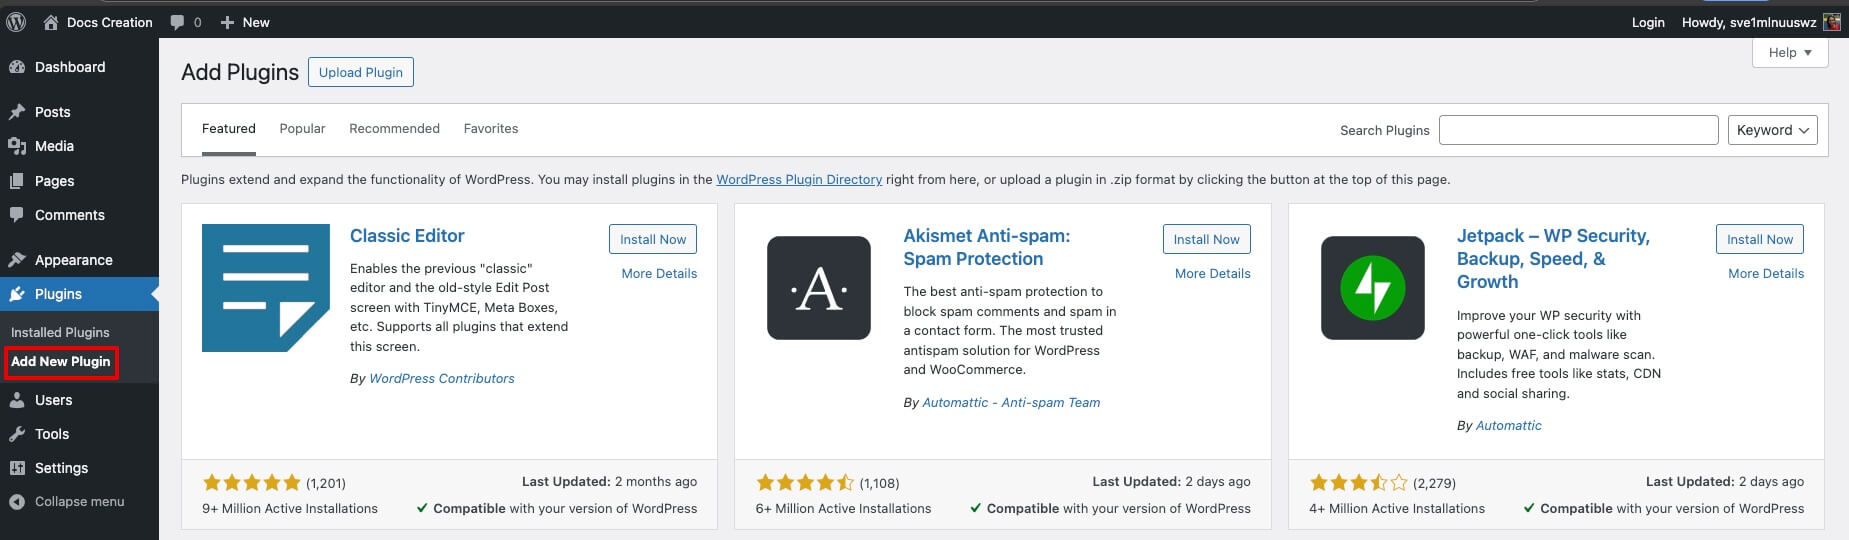1849x540 pixels.
Task: Click the Upload Plugin button
Action: (x=360, y=72)
